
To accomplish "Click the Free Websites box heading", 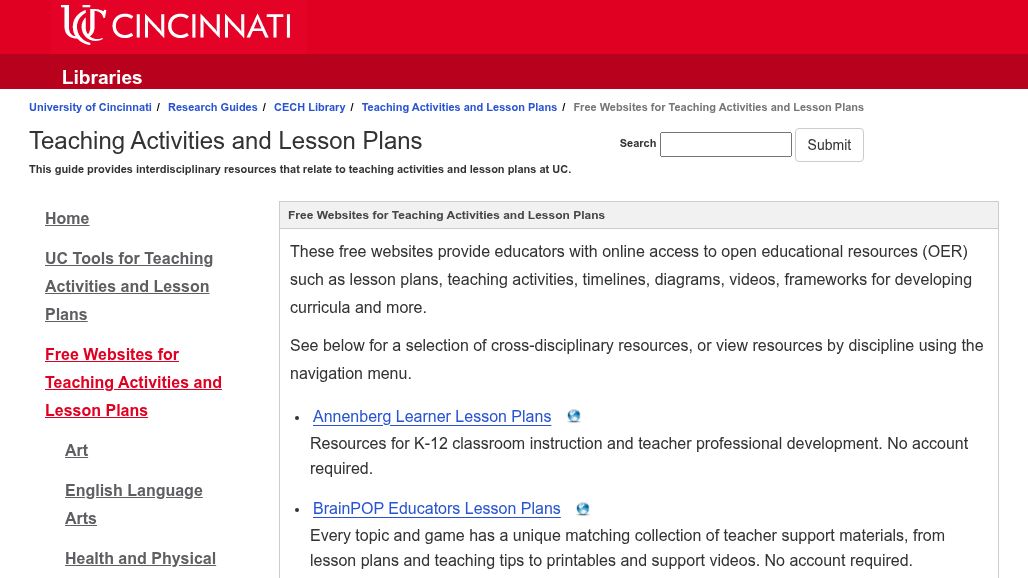I will pyautogui.click(x=446, y=215).
